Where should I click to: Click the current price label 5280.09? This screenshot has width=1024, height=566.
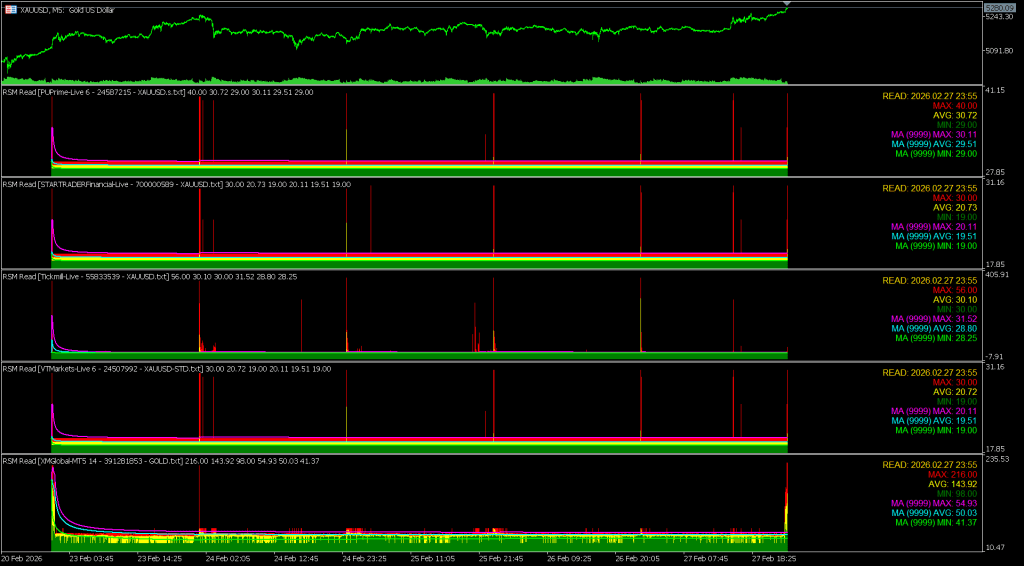(x=1001, y=8)
